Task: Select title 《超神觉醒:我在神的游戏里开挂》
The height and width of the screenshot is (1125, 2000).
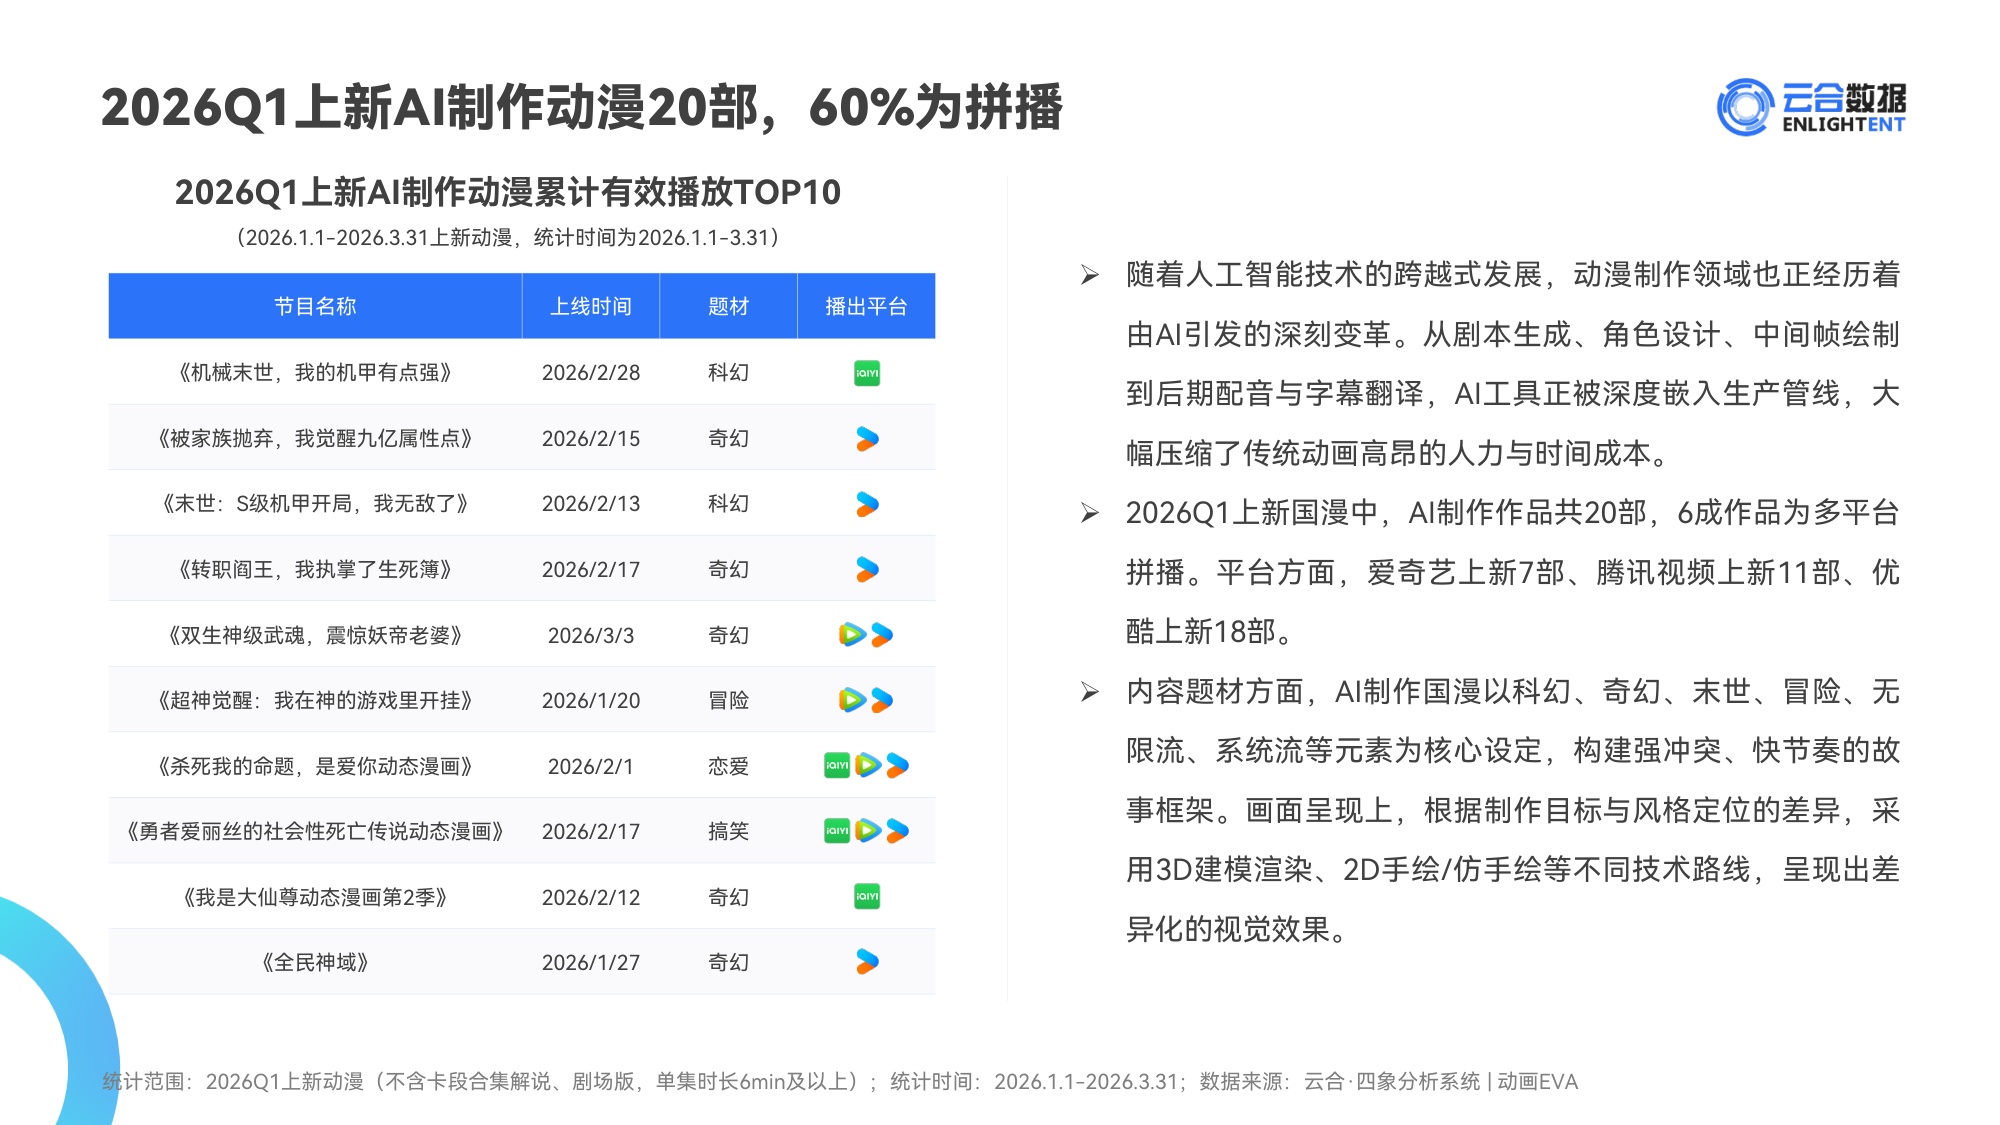Action: 315,701
